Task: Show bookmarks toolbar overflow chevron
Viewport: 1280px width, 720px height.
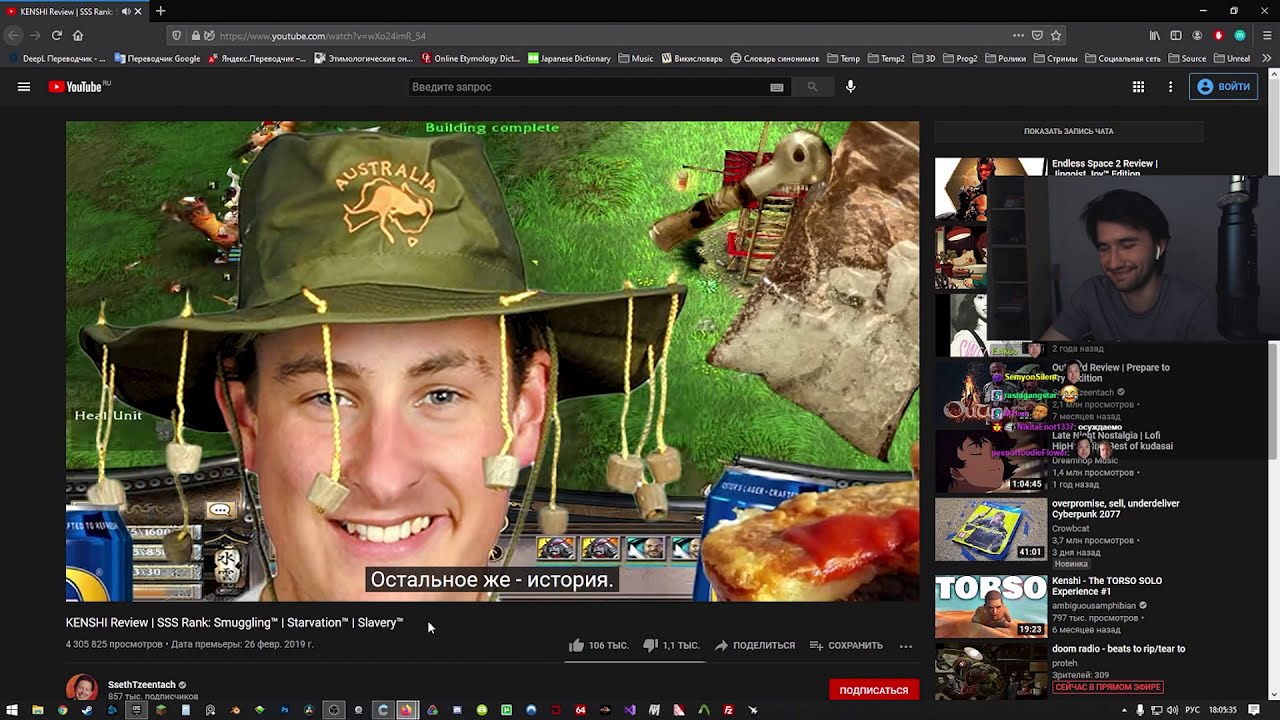Action: click(x=1267, y=58)
